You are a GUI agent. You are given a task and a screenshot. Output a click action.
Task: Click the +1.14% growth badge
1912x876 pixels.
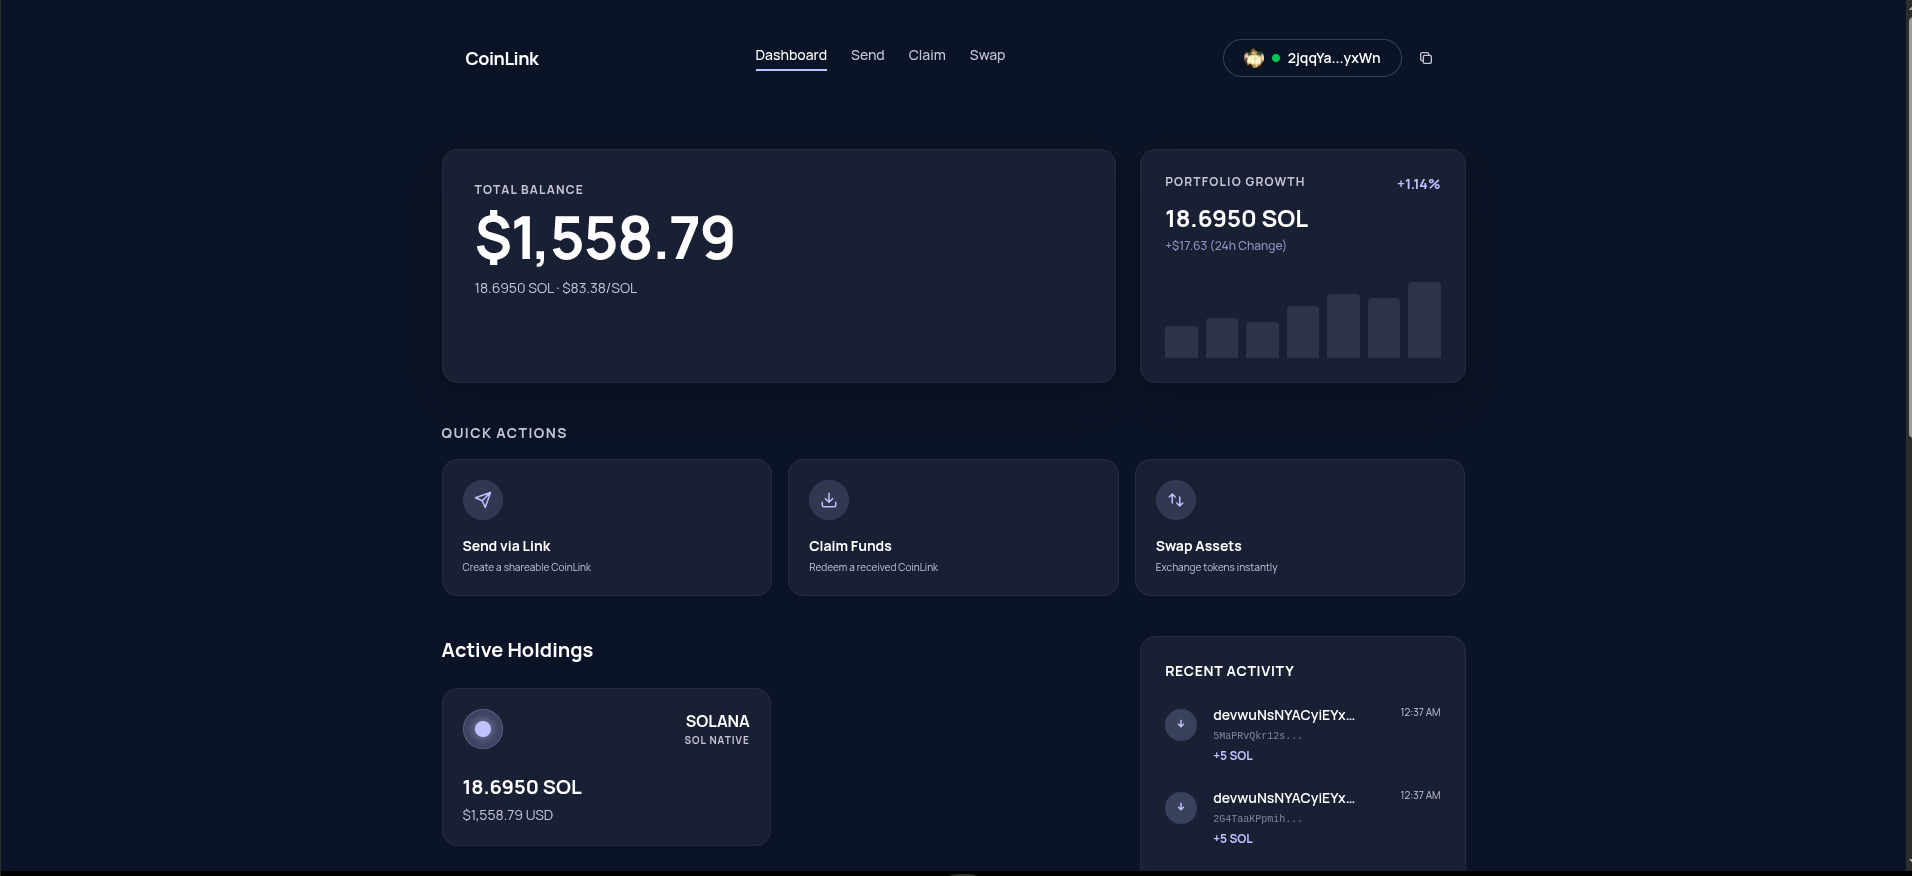pos(1418,184)
